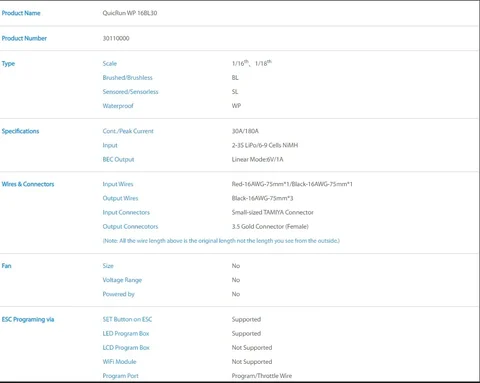Select the Voltage Range label

[122, 280]
